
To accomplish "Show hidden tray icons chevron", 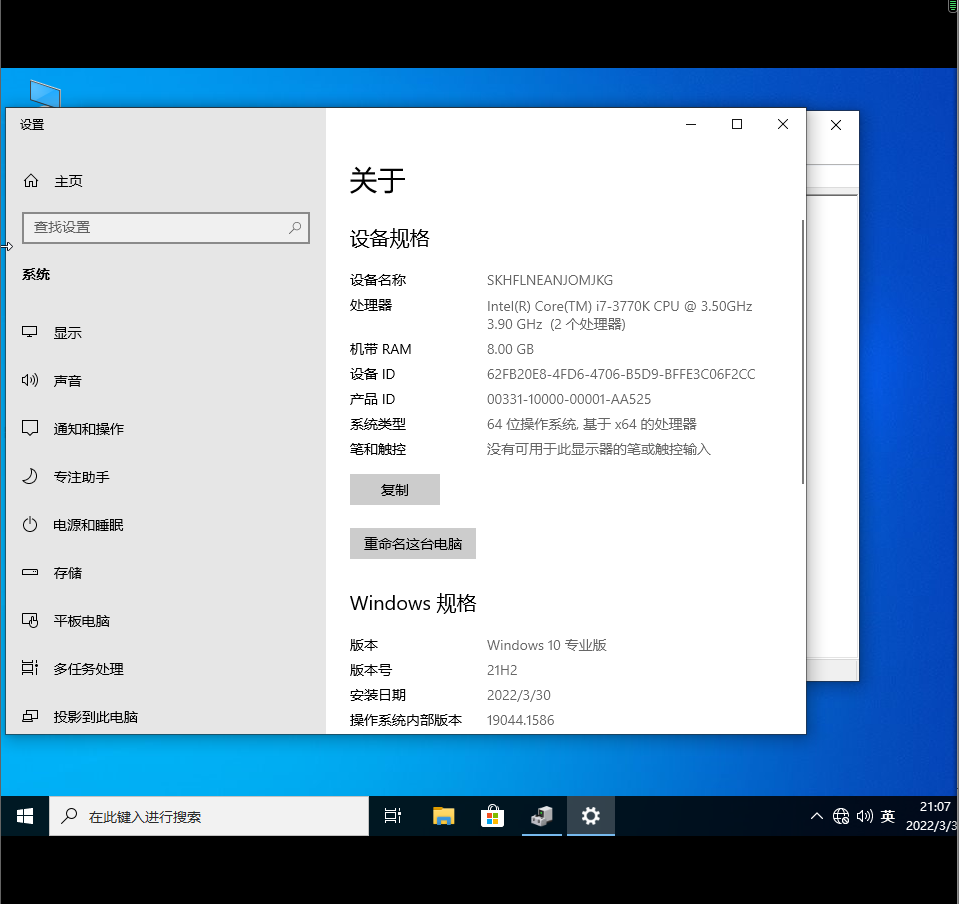I will click(x=816, y=816).
